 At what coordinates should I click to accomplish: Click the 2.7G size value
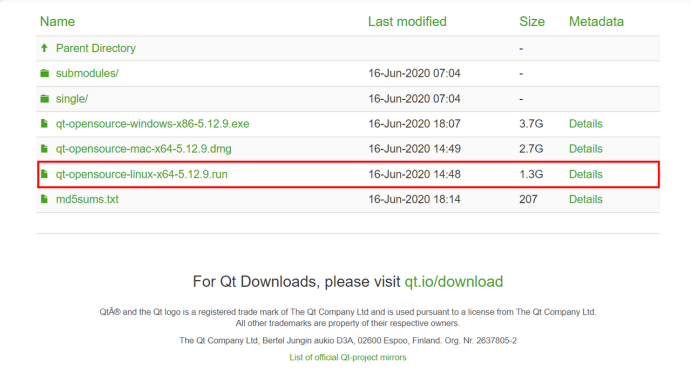[x=531, y=149]
